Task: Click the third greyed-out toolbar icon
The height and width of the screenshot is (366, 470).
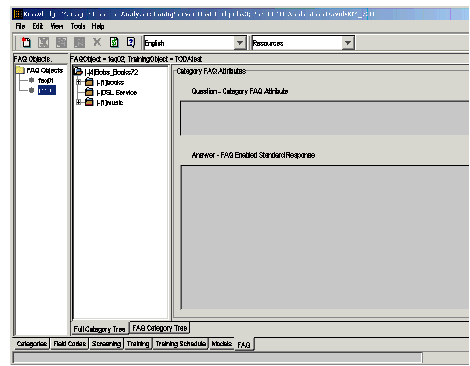Action: tap(79, 42)
